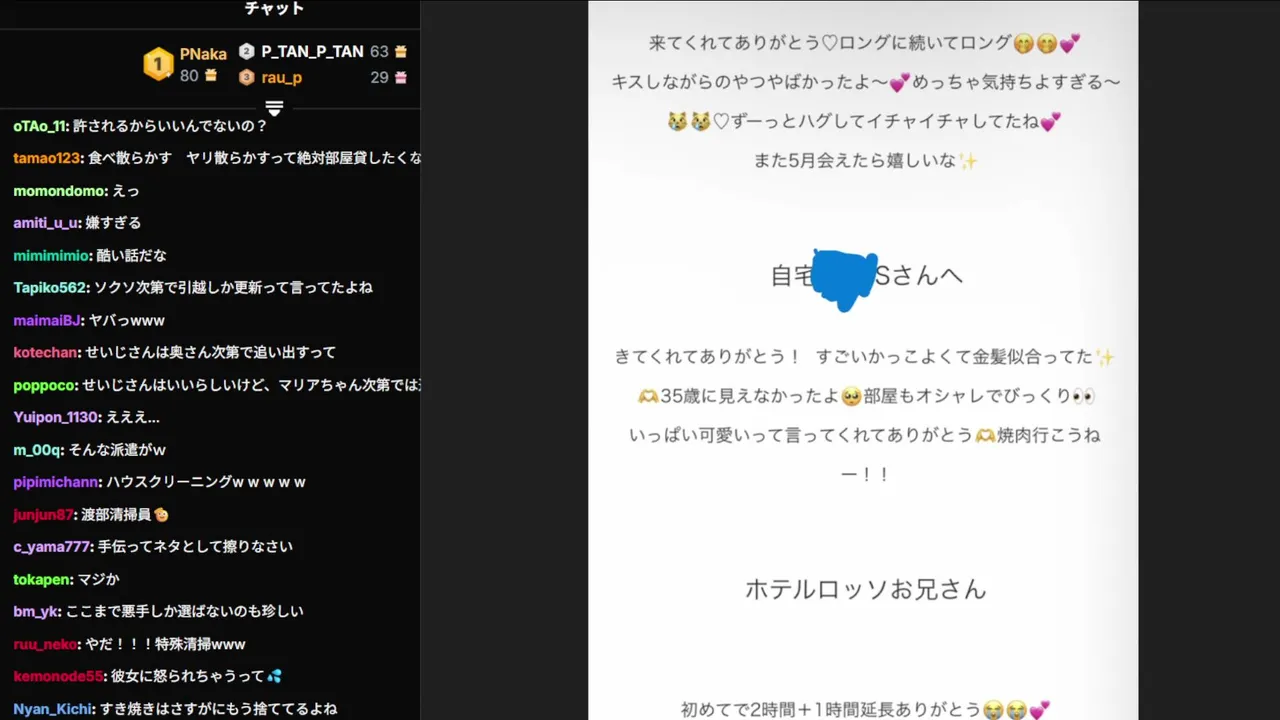Click the gift icon next to 63
The image size is (1280, 720).
[401, 51]
